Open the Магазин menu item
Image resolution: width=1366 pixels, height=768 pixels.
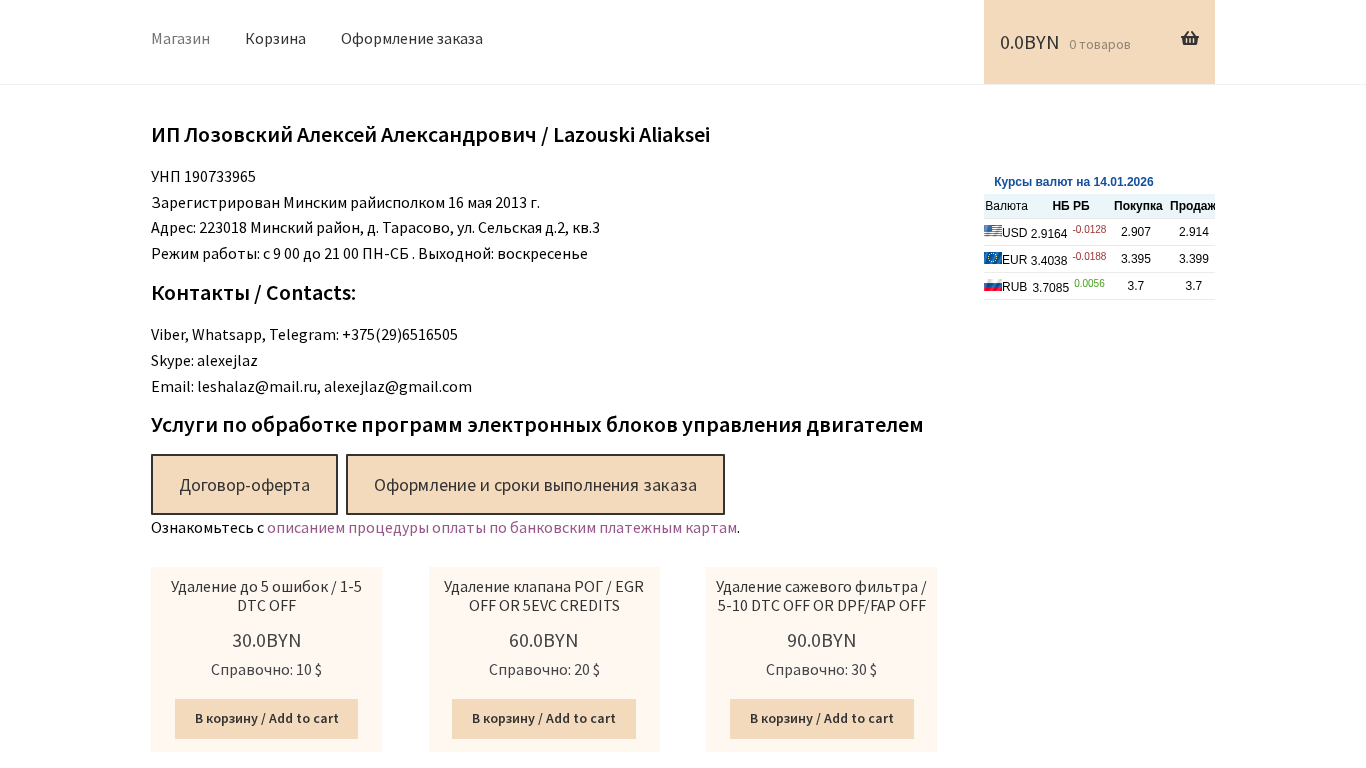pos(180,39)
